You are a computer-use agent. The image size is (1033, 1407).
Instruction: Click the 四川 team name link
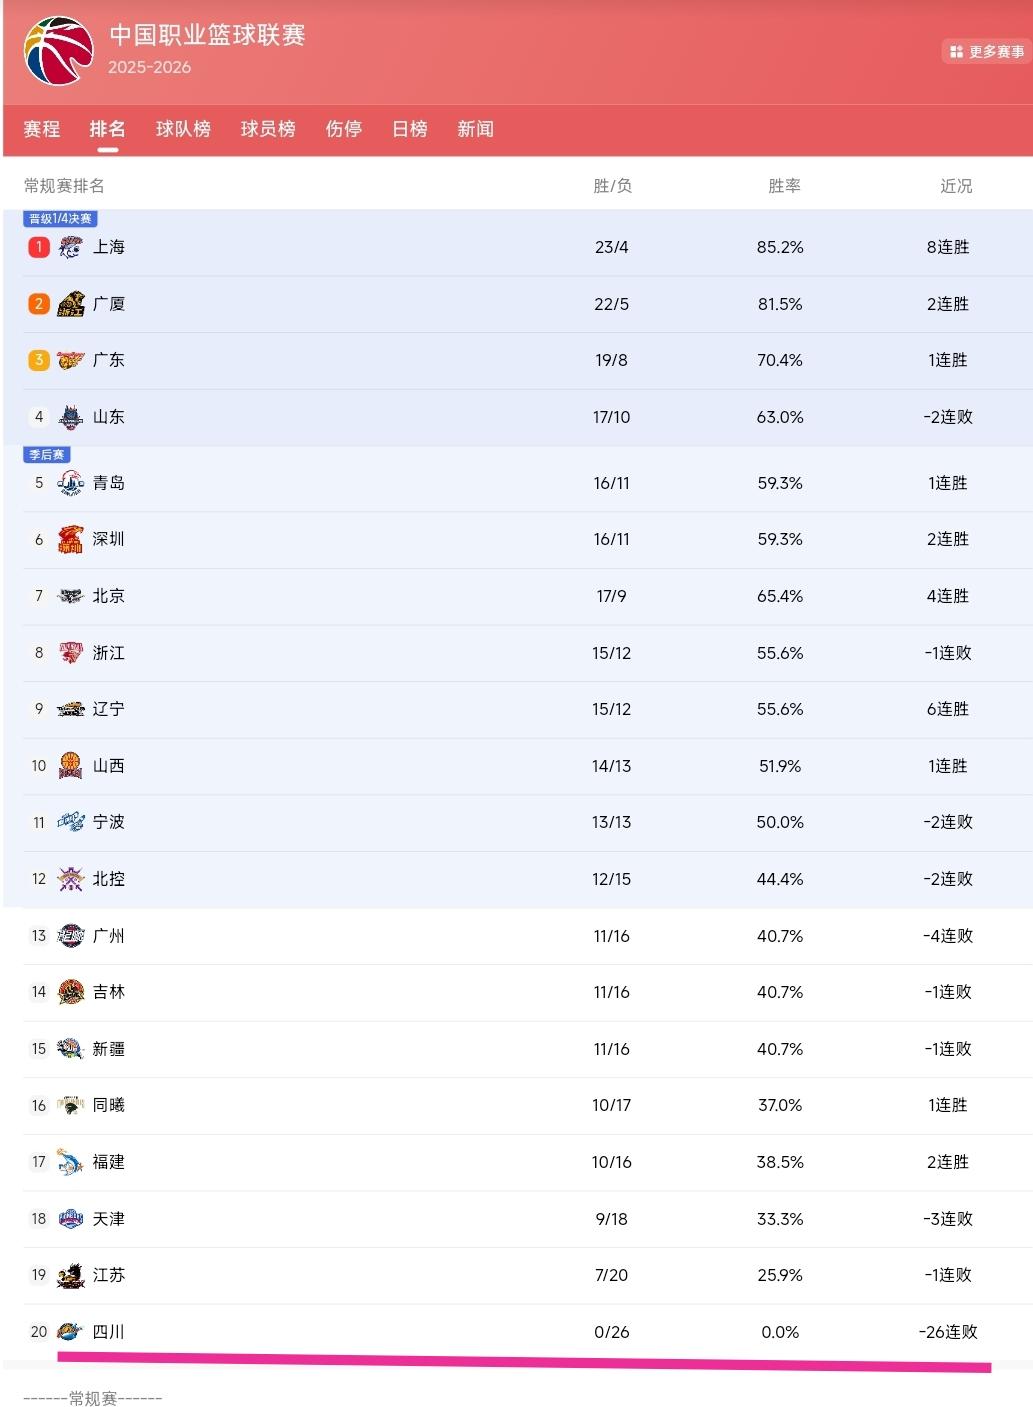pyautogui.click(x=108, y=1332)
